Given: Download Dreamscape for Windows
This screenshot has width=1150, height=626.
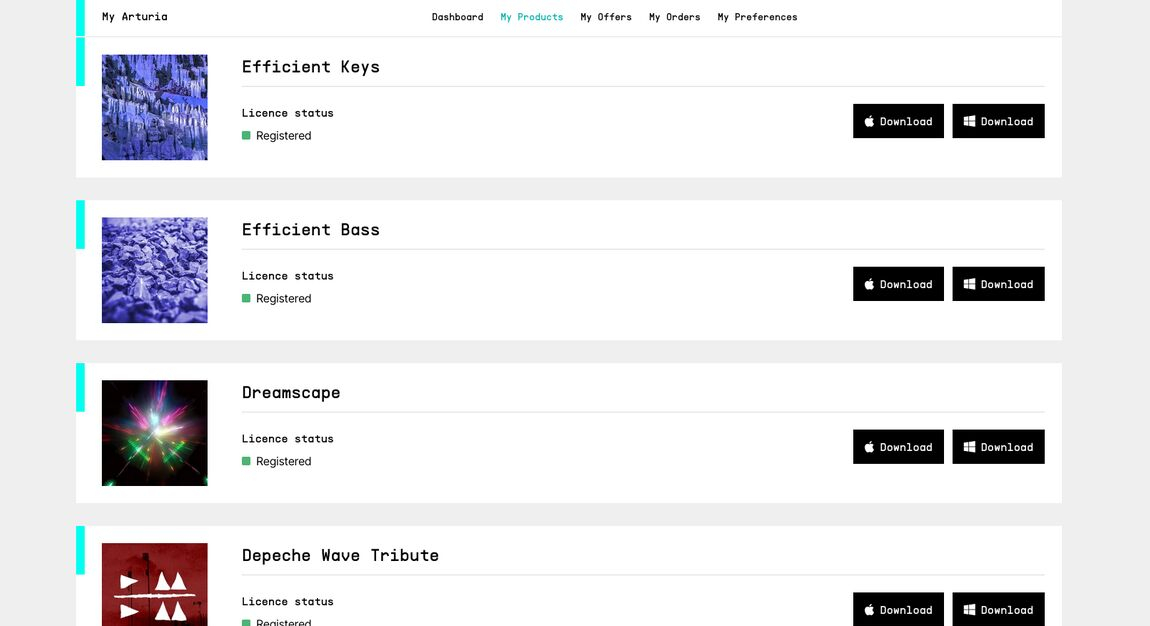Looking at the screenshot, I should 998,447.
